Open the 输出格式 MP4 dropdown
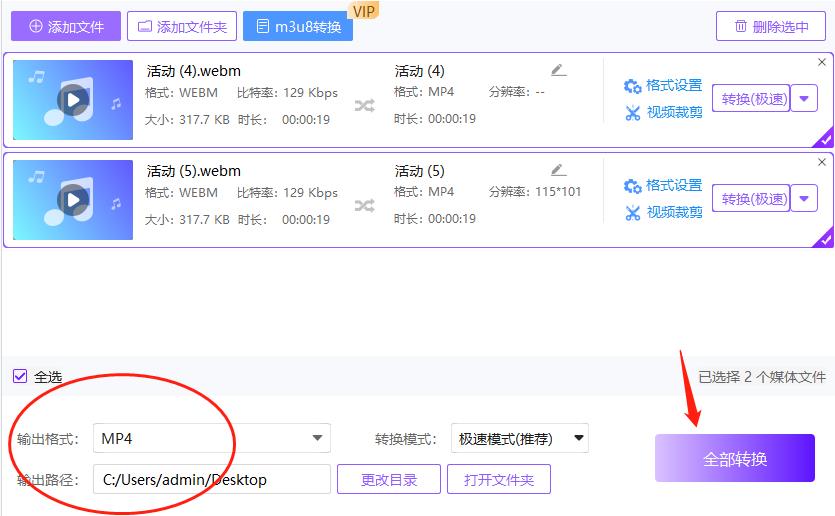The width and height of the screenshot is (835, 516). pos(212,438)
